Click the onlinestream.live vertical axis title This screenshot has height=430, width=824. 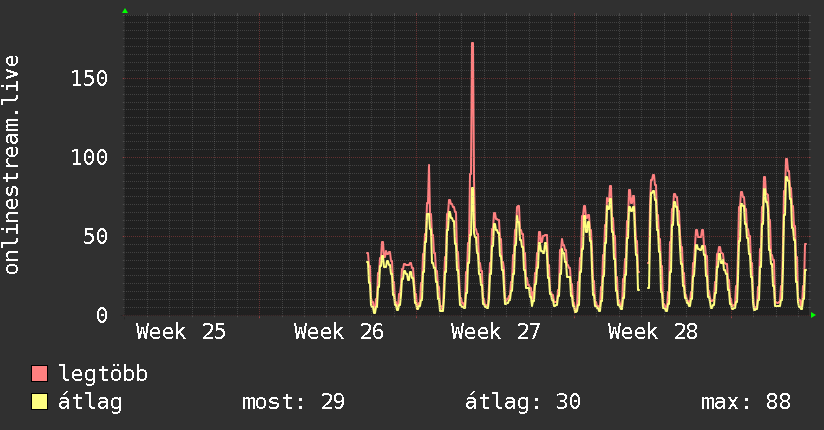tap(11, 165)
